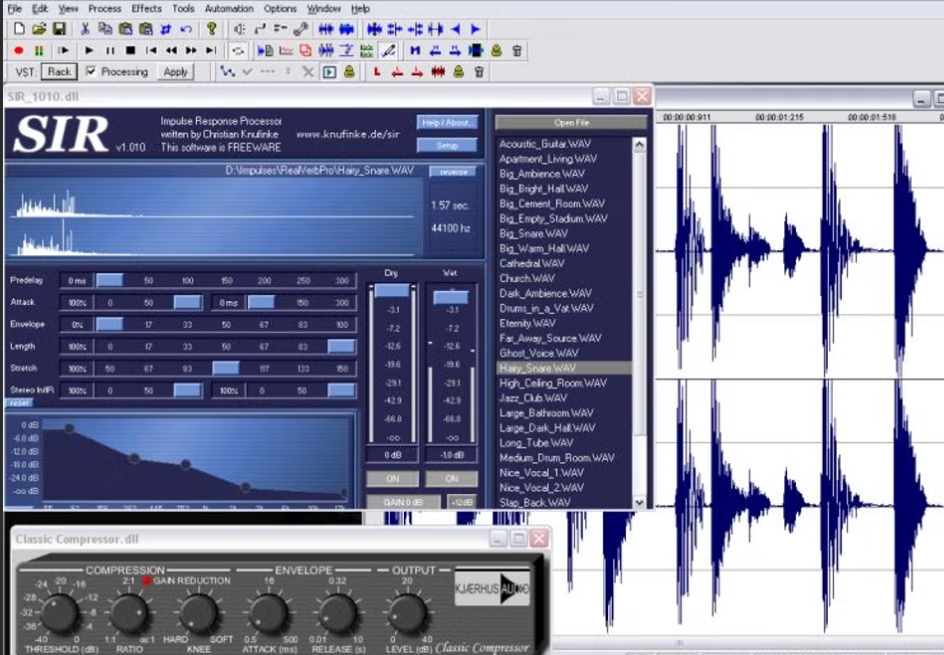Image resolution: width=944 pixels, height=655 pixels.
Task: Copy the selection from the main toolbar
Action: (x=105, y=29)
